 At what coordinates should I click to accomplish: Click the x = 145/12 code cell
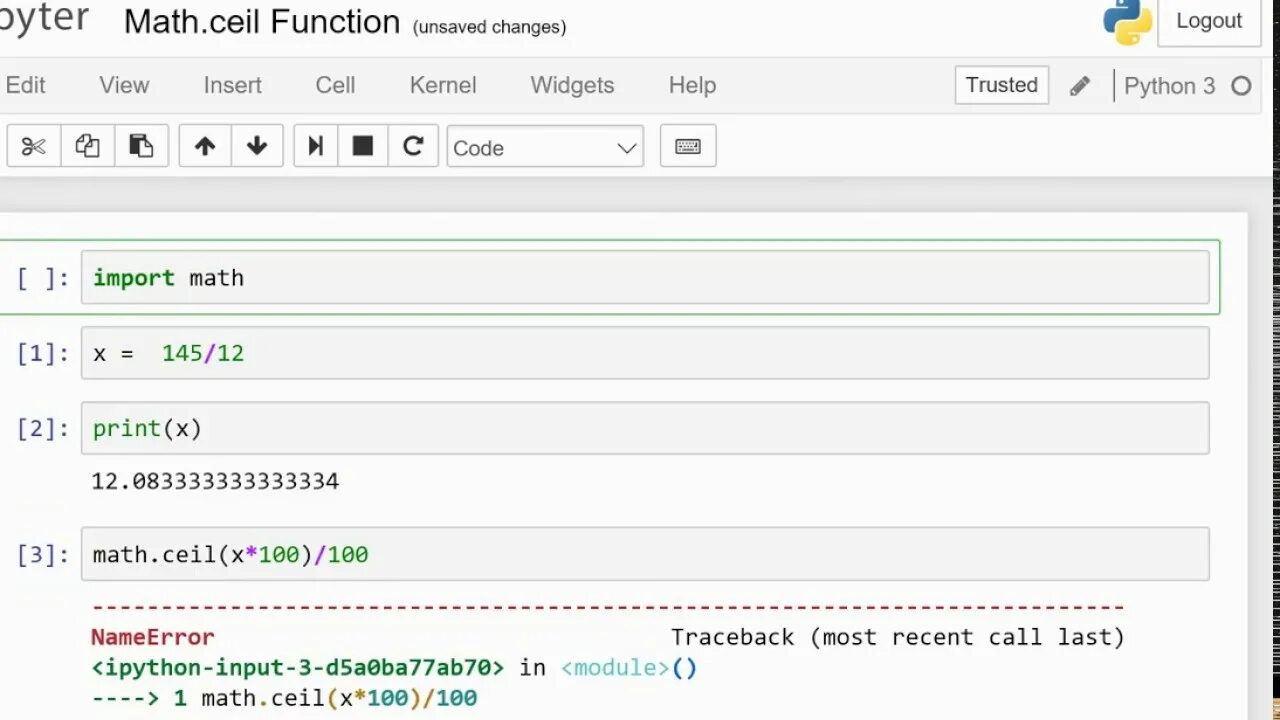coord(644,353)
